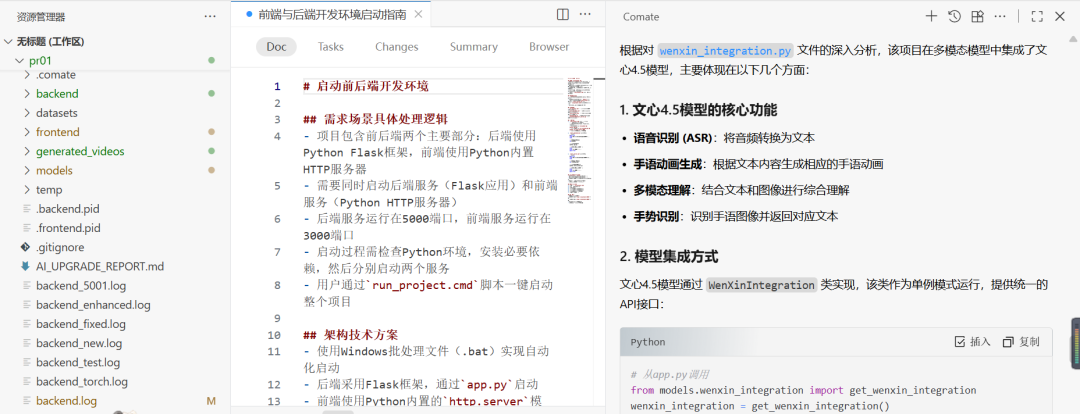Click the backend_5001.log file icon
The height and width of the screenshot is (414, 1080).
click(x=26, y=285)
